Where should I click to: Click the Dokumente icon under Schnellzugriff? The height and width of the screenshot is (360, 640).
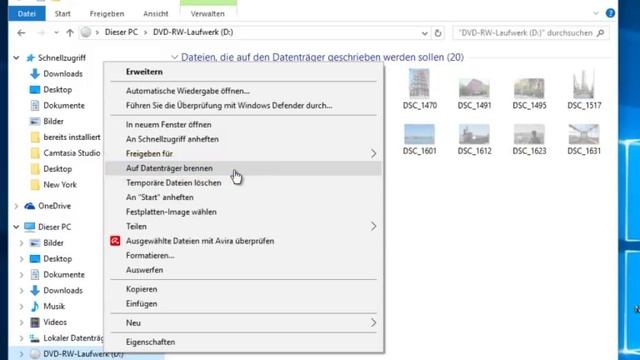(35, 105)
